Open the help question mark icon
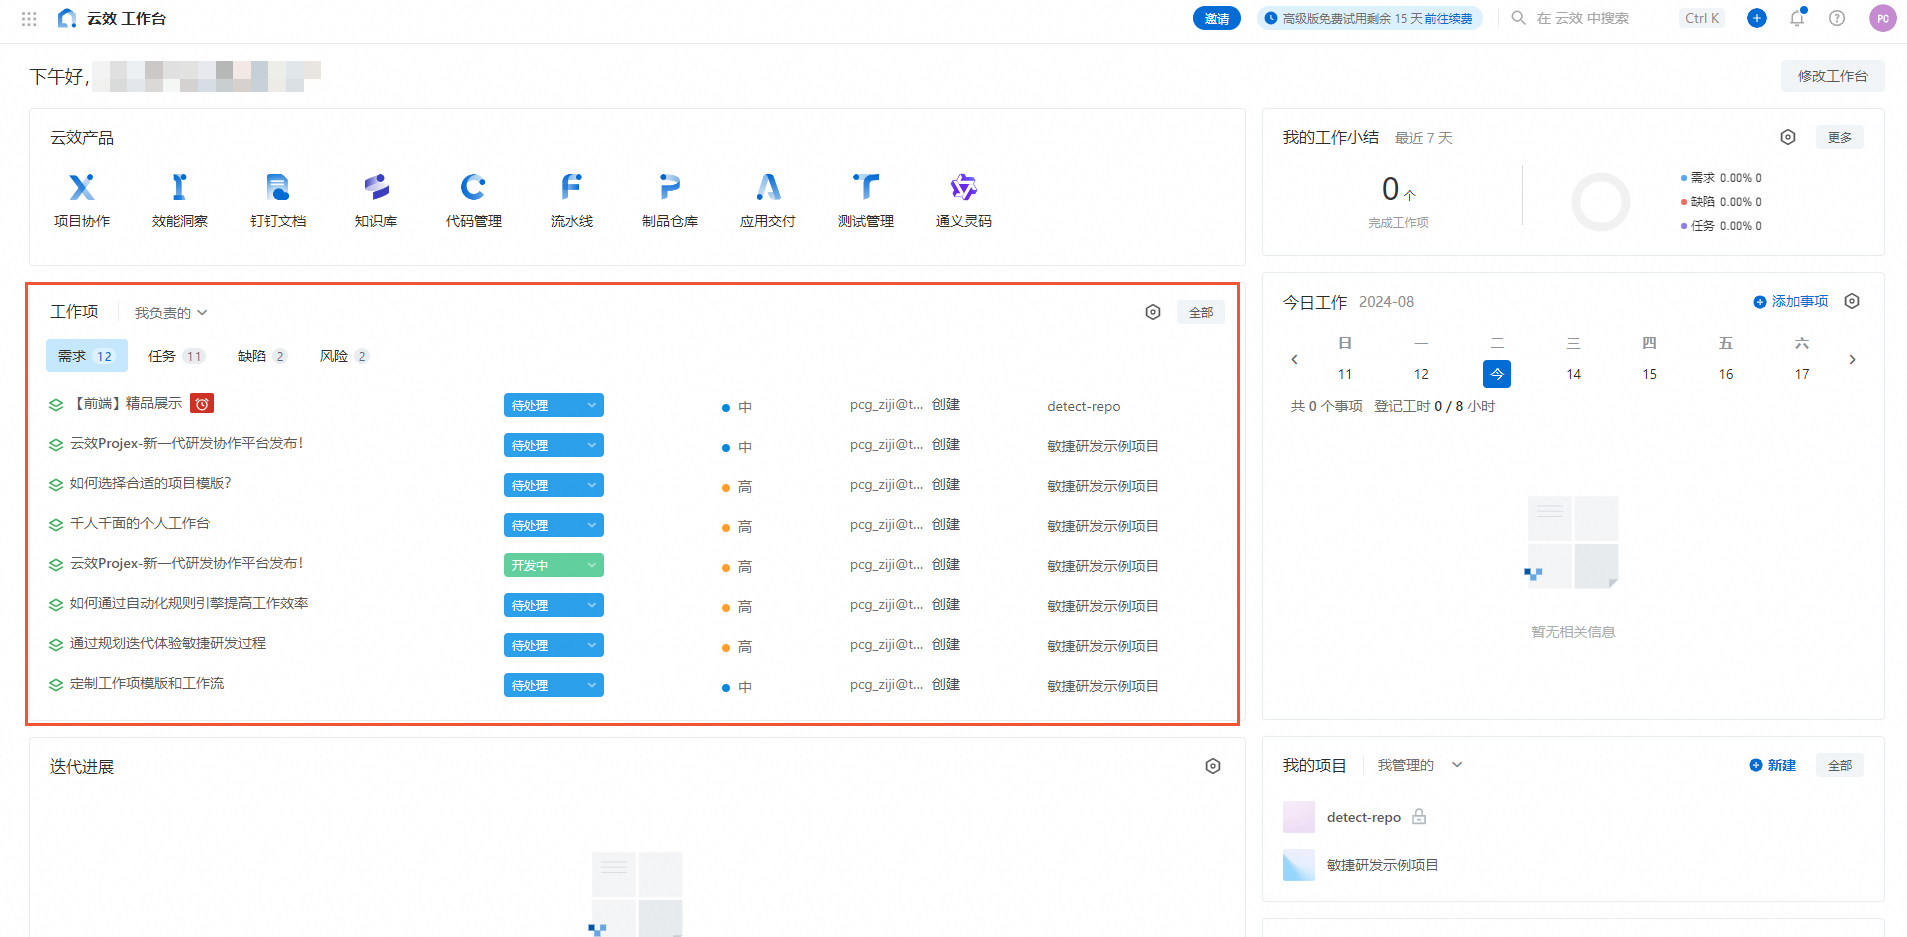This screenshot has height=937, width=1907. point(1837,18)
